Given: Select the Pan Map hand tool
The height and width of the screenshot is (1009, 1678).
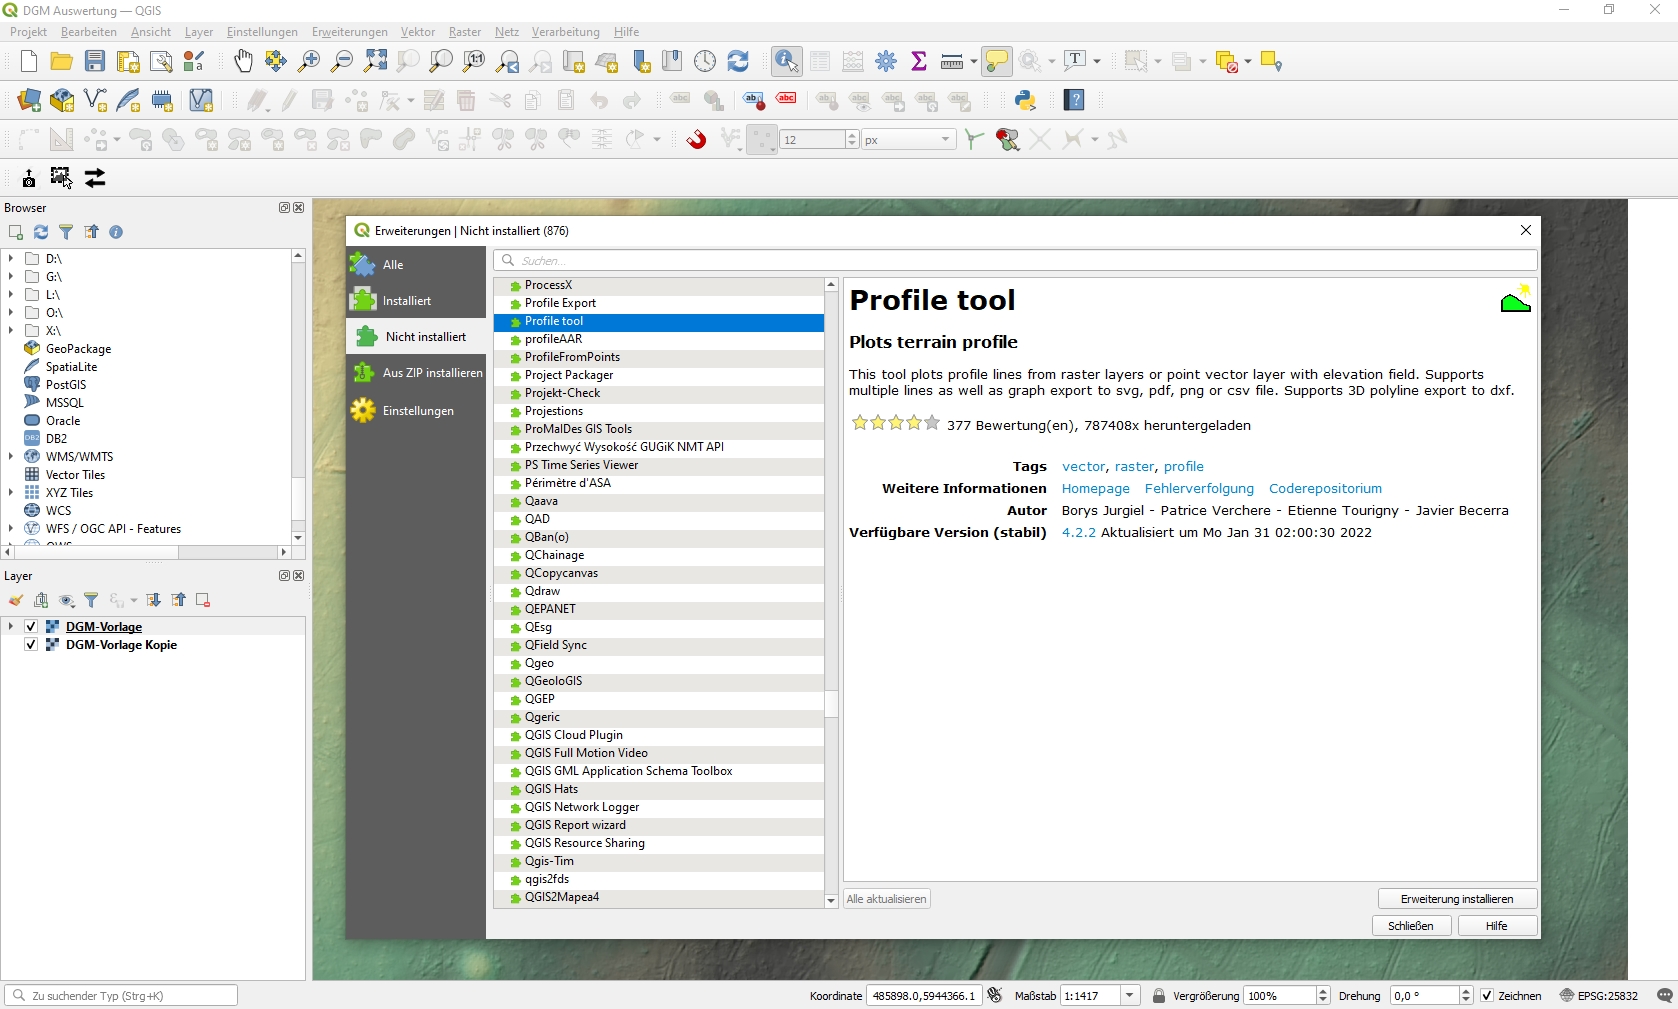Looking at the screenshot, I should pyautogui.click(x=243, y=62).
